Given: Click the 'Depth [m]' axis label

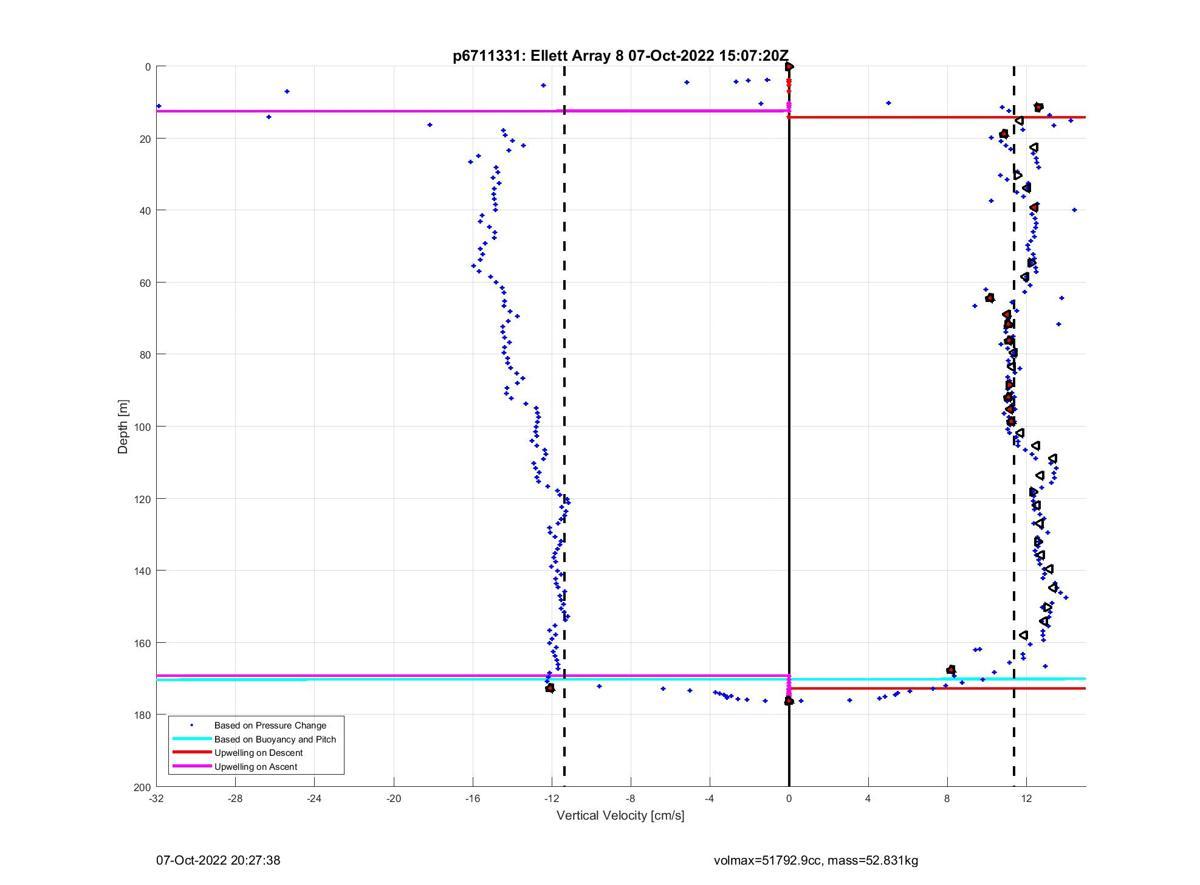Looking at the screenshot, I should coord(124,427).
